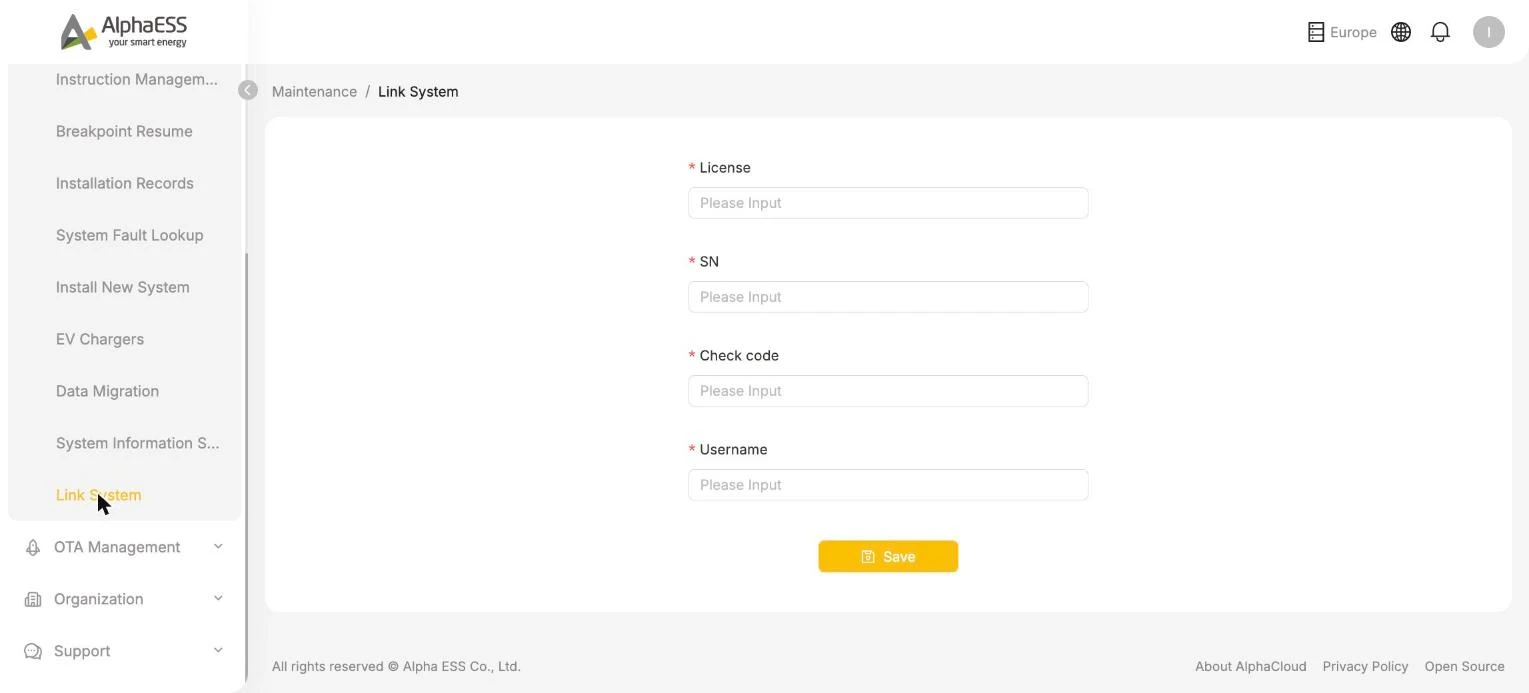This screenshot has width=1529, height=693.
Task: Click into the Check code field
Action: pyautogui.click(x=888, y=391)
